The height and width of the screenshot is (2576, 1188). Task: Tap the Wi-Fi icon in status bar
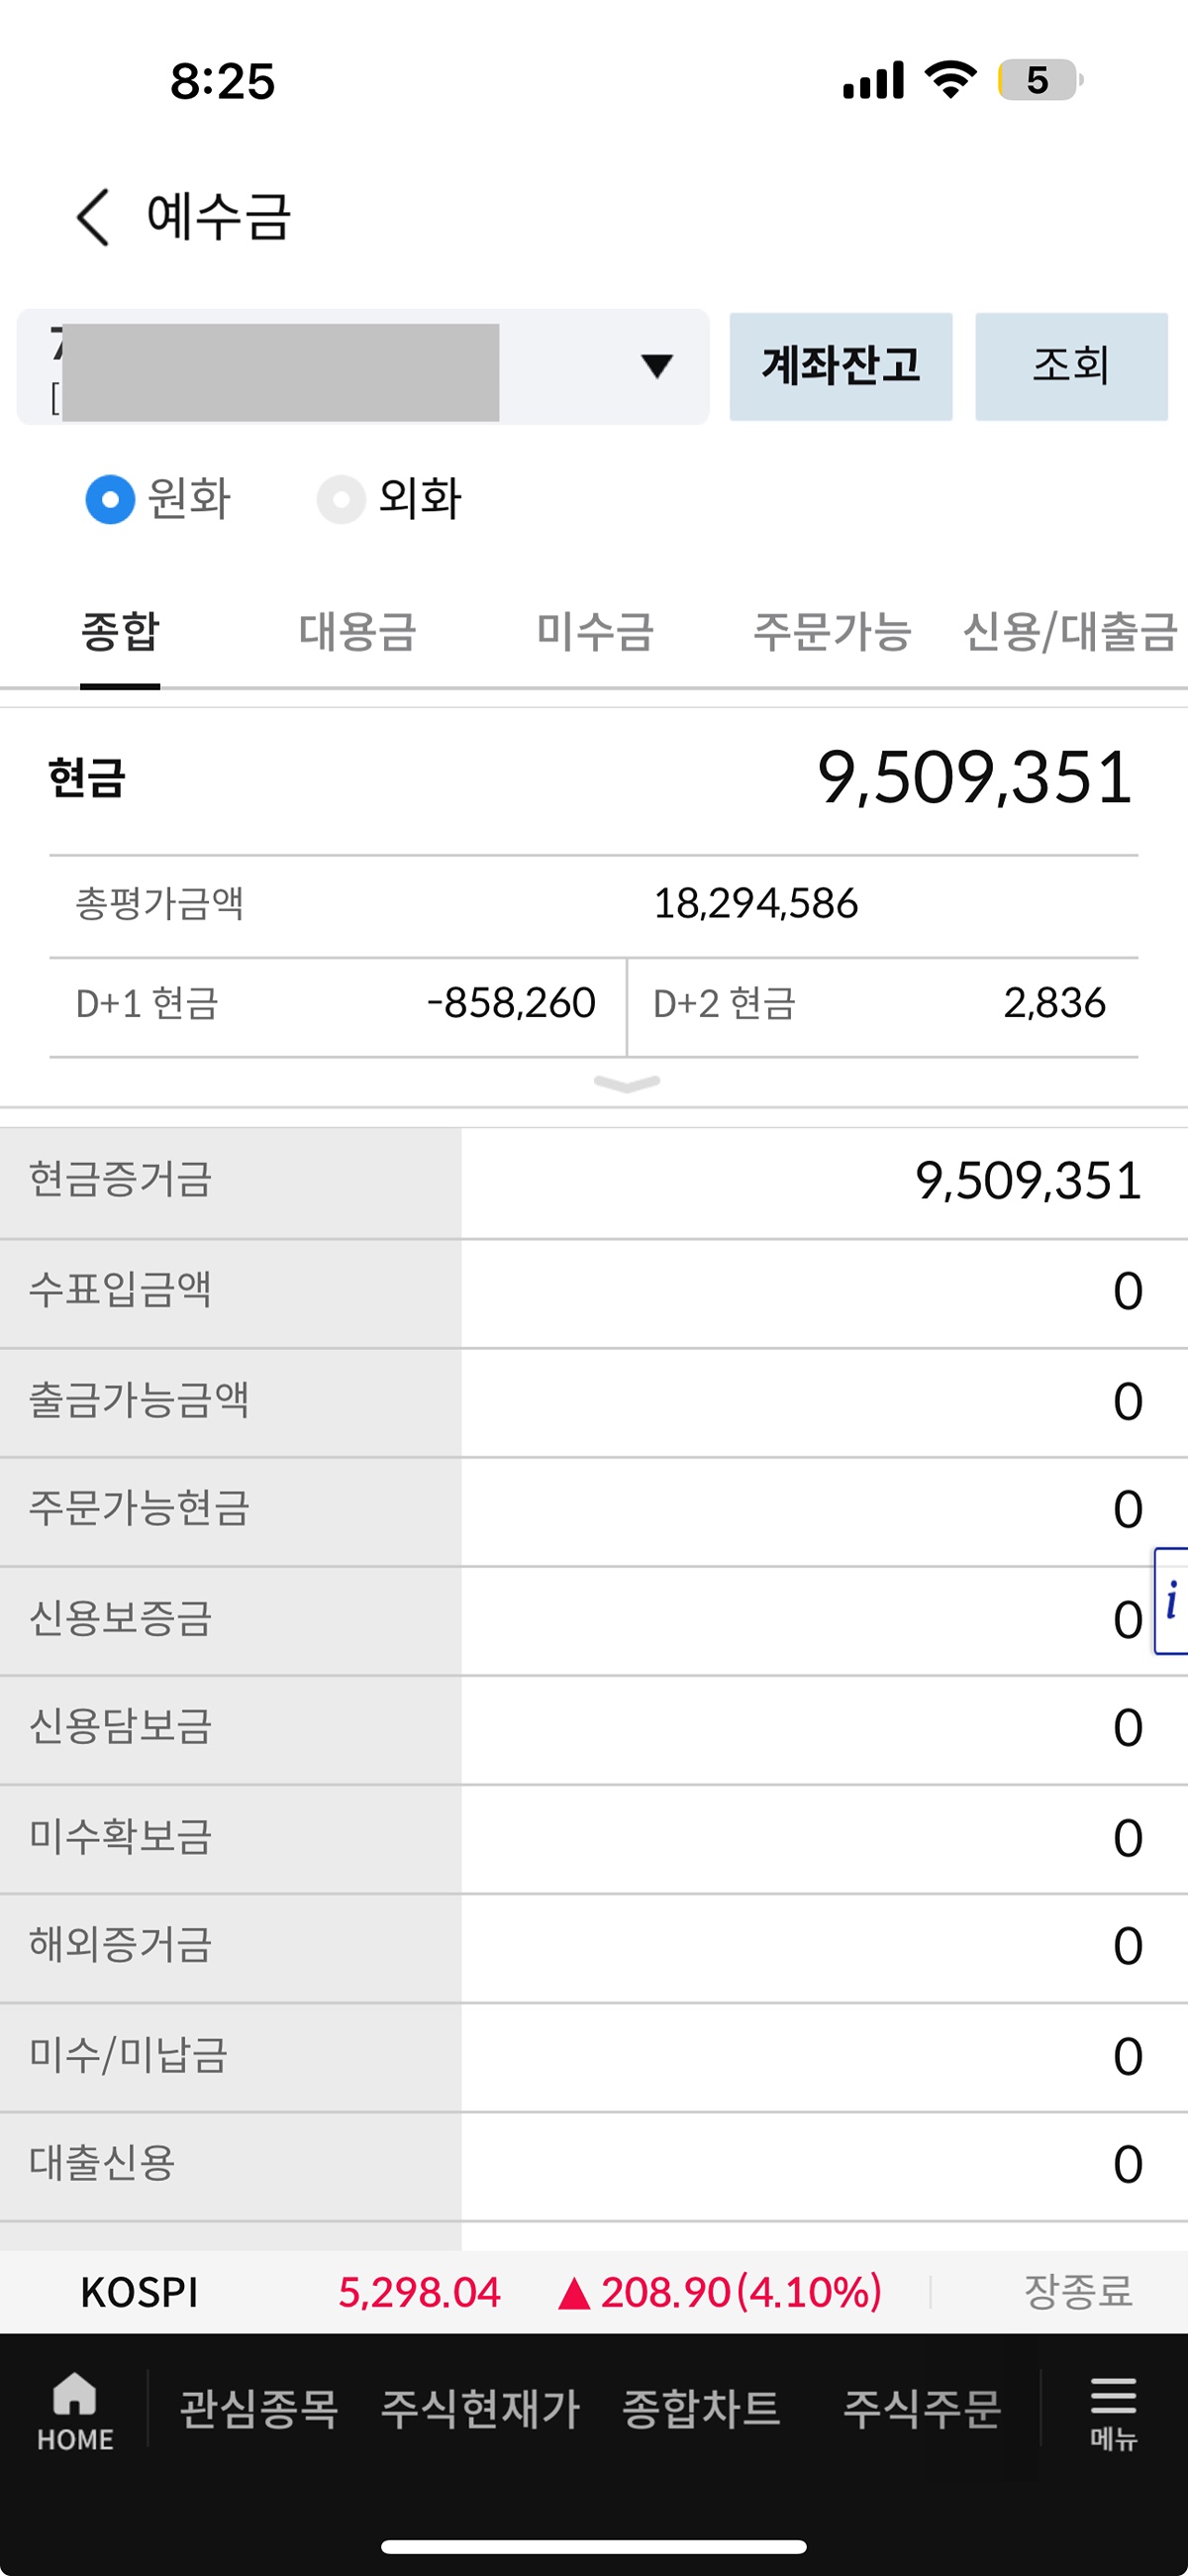coord(950,80)
